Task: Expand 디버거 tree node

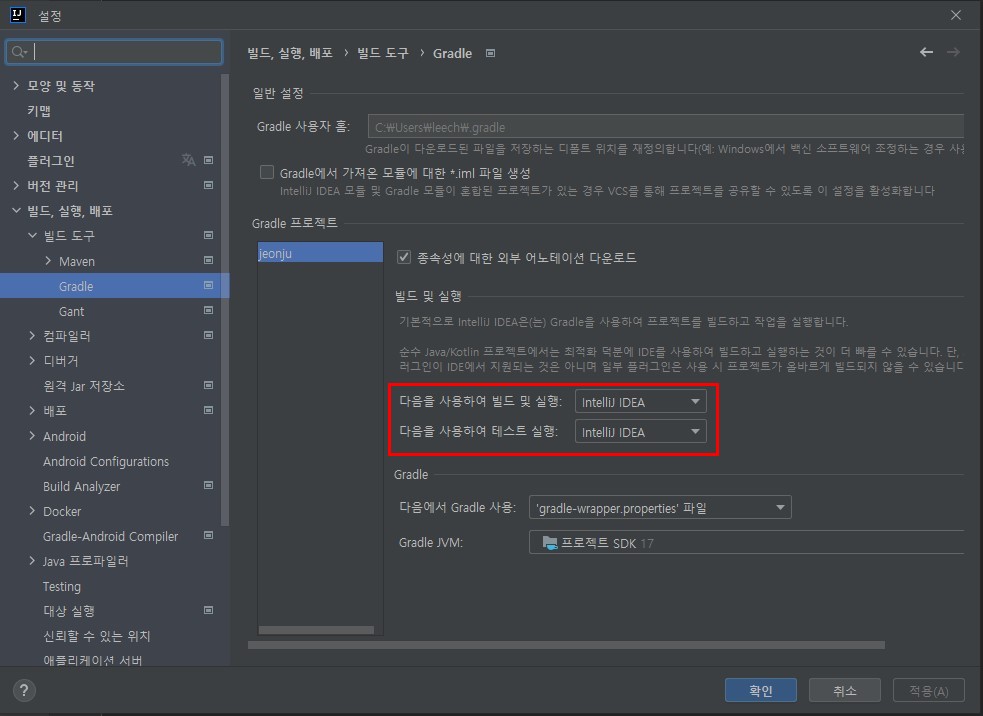Action: click(x=33, y=361)
